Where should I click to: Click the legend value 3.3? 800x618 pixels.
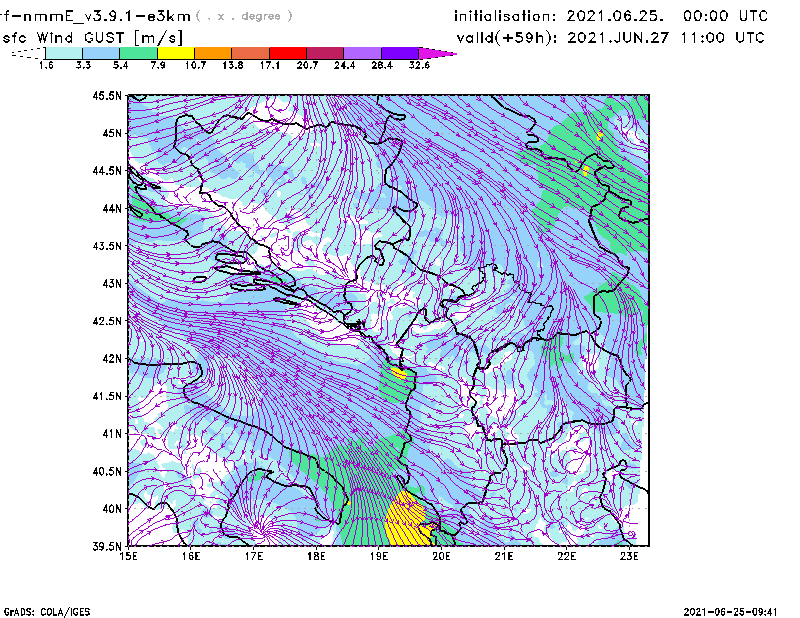point(83,65)
